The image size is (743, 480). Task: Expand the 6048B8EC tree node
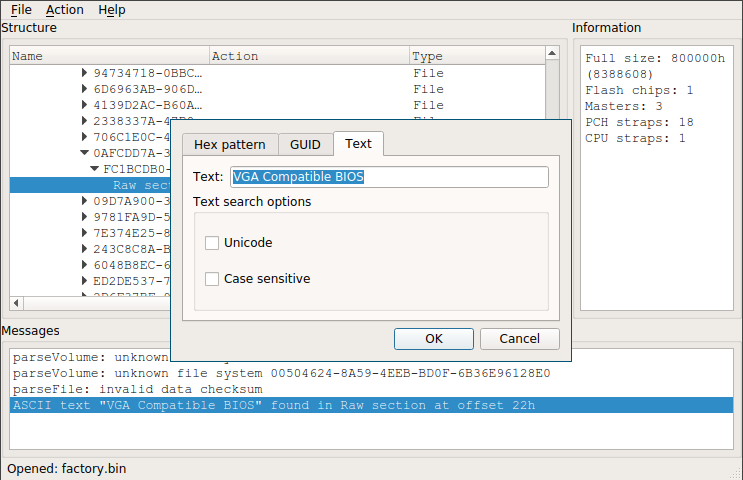(84, 265)
